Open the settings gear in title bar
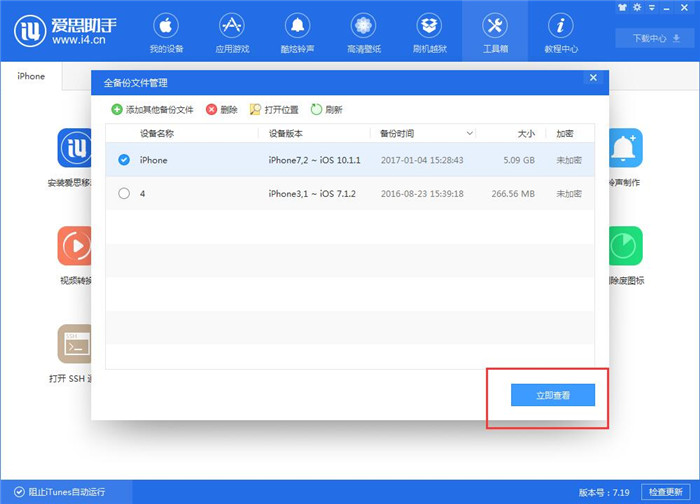 click(x=637, y=8)
